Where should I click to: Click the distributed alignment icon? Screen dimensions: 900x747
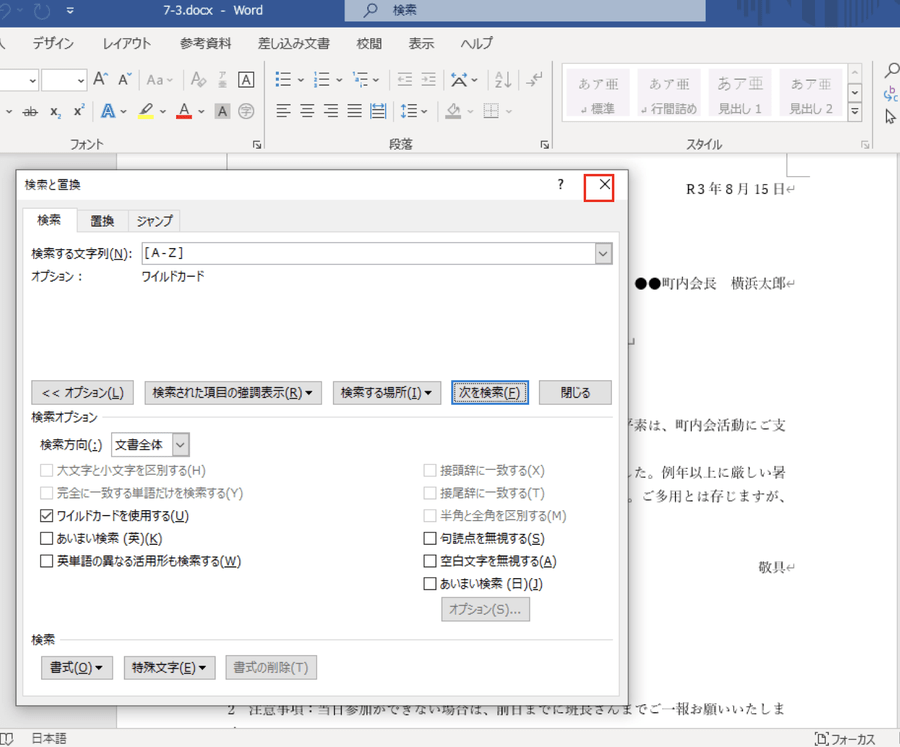[378, 111]
